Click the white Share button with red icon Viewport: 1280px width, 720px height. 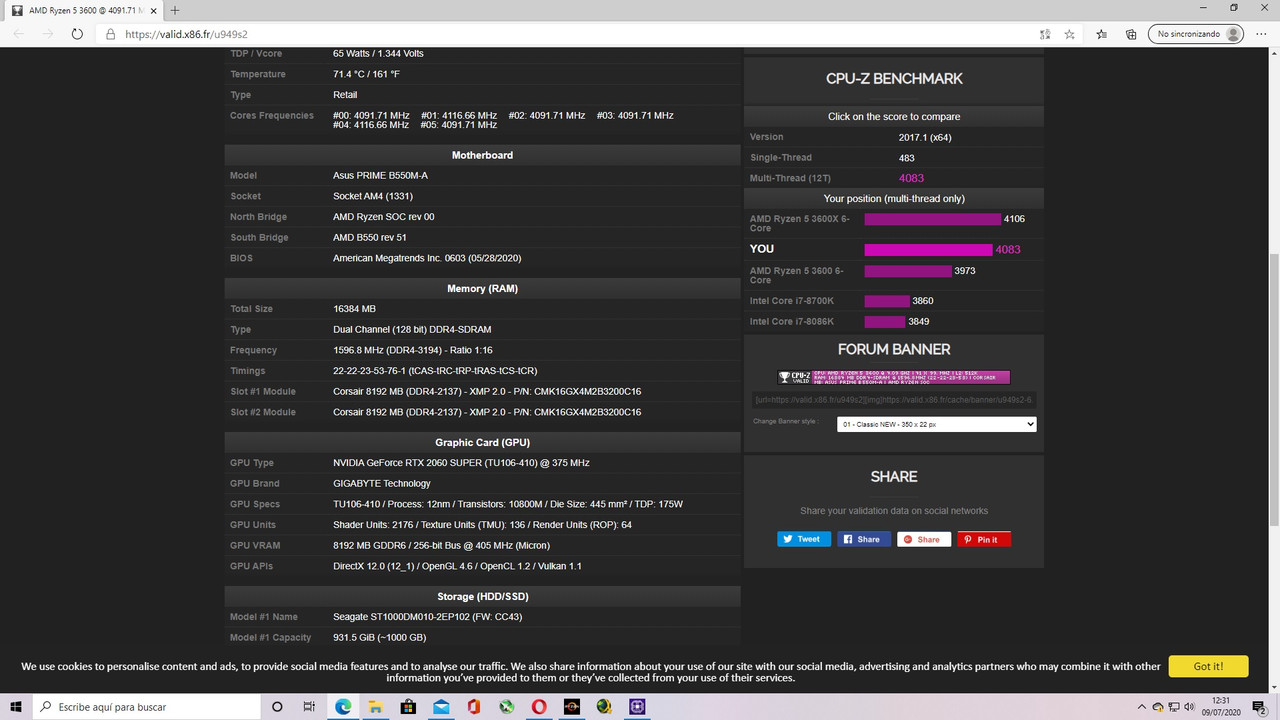point(924,539)
